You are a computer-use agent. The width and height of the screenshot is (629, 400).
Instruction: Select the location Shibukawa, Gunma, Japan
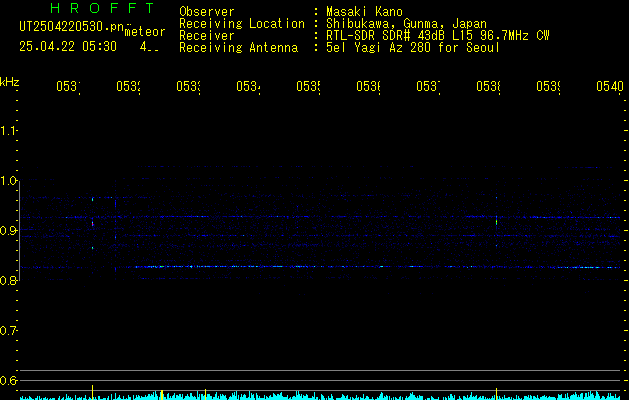[x=406, y=24]
